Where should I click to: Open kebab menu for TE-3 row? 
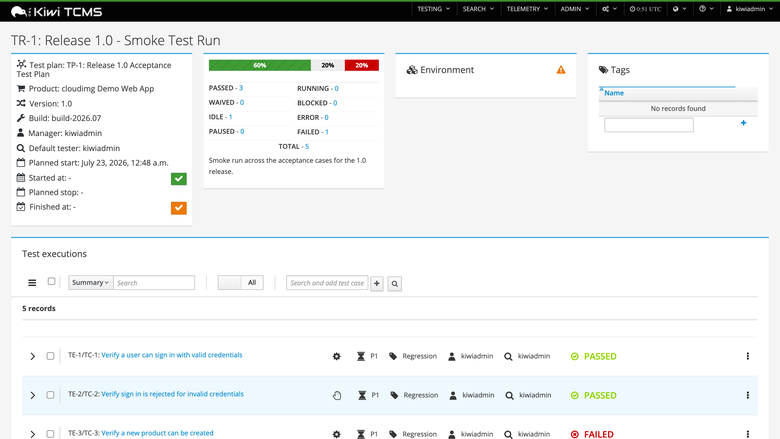(747, 434)
